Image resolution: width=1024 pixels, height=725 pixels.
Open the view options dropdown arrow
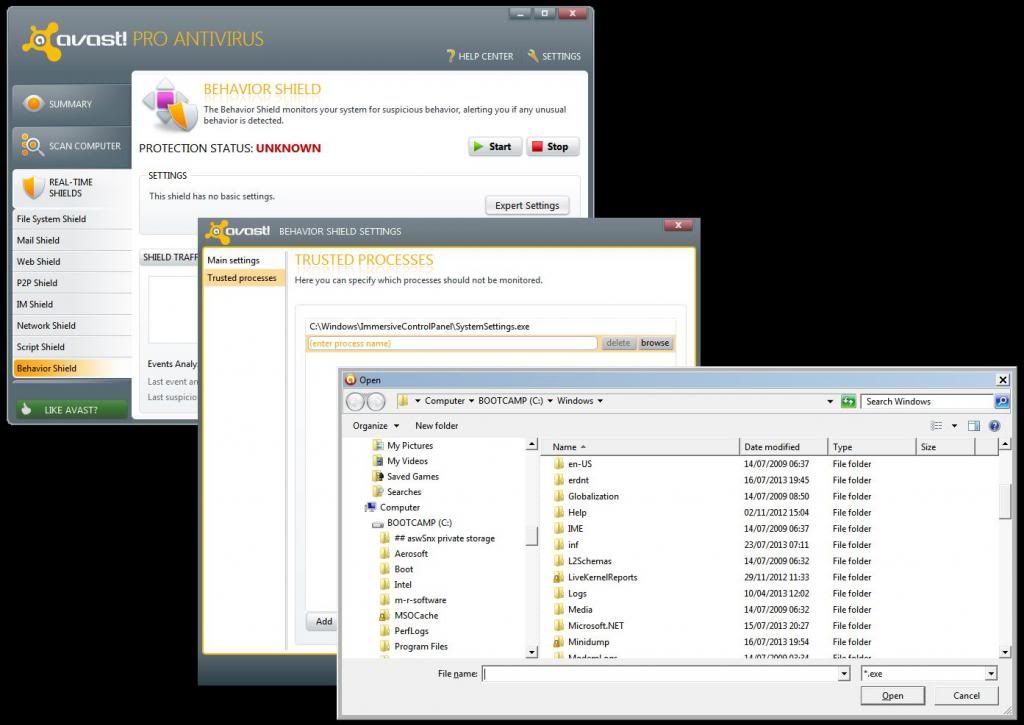pos(954,426)
